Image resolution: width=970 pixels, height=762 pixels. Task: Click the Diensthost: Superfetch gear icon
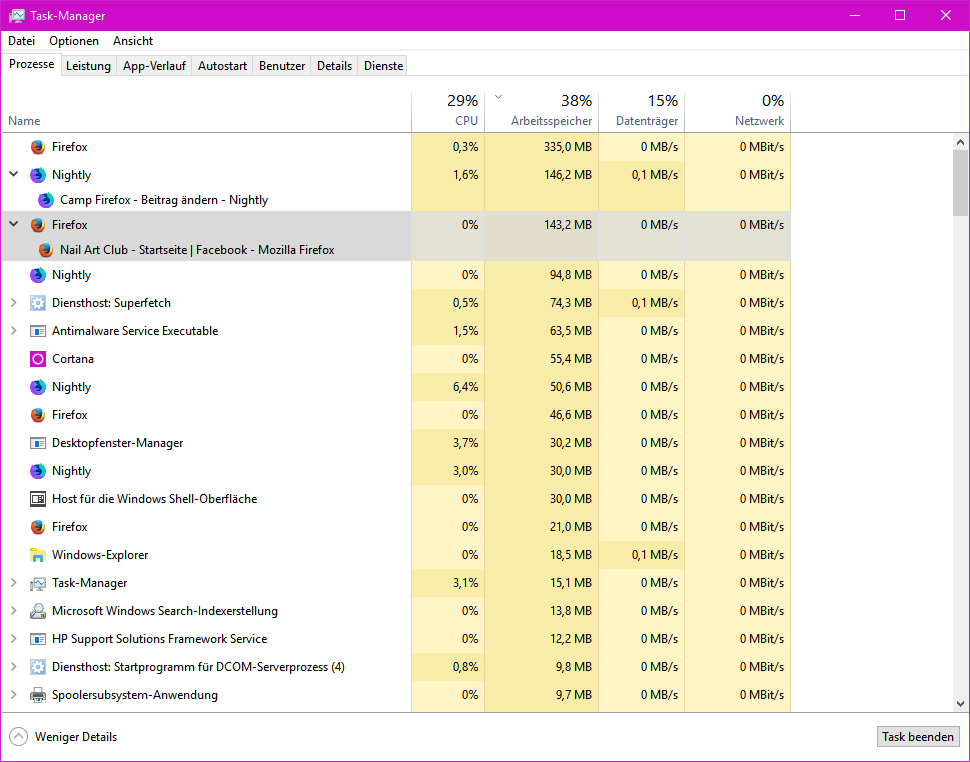38,303
